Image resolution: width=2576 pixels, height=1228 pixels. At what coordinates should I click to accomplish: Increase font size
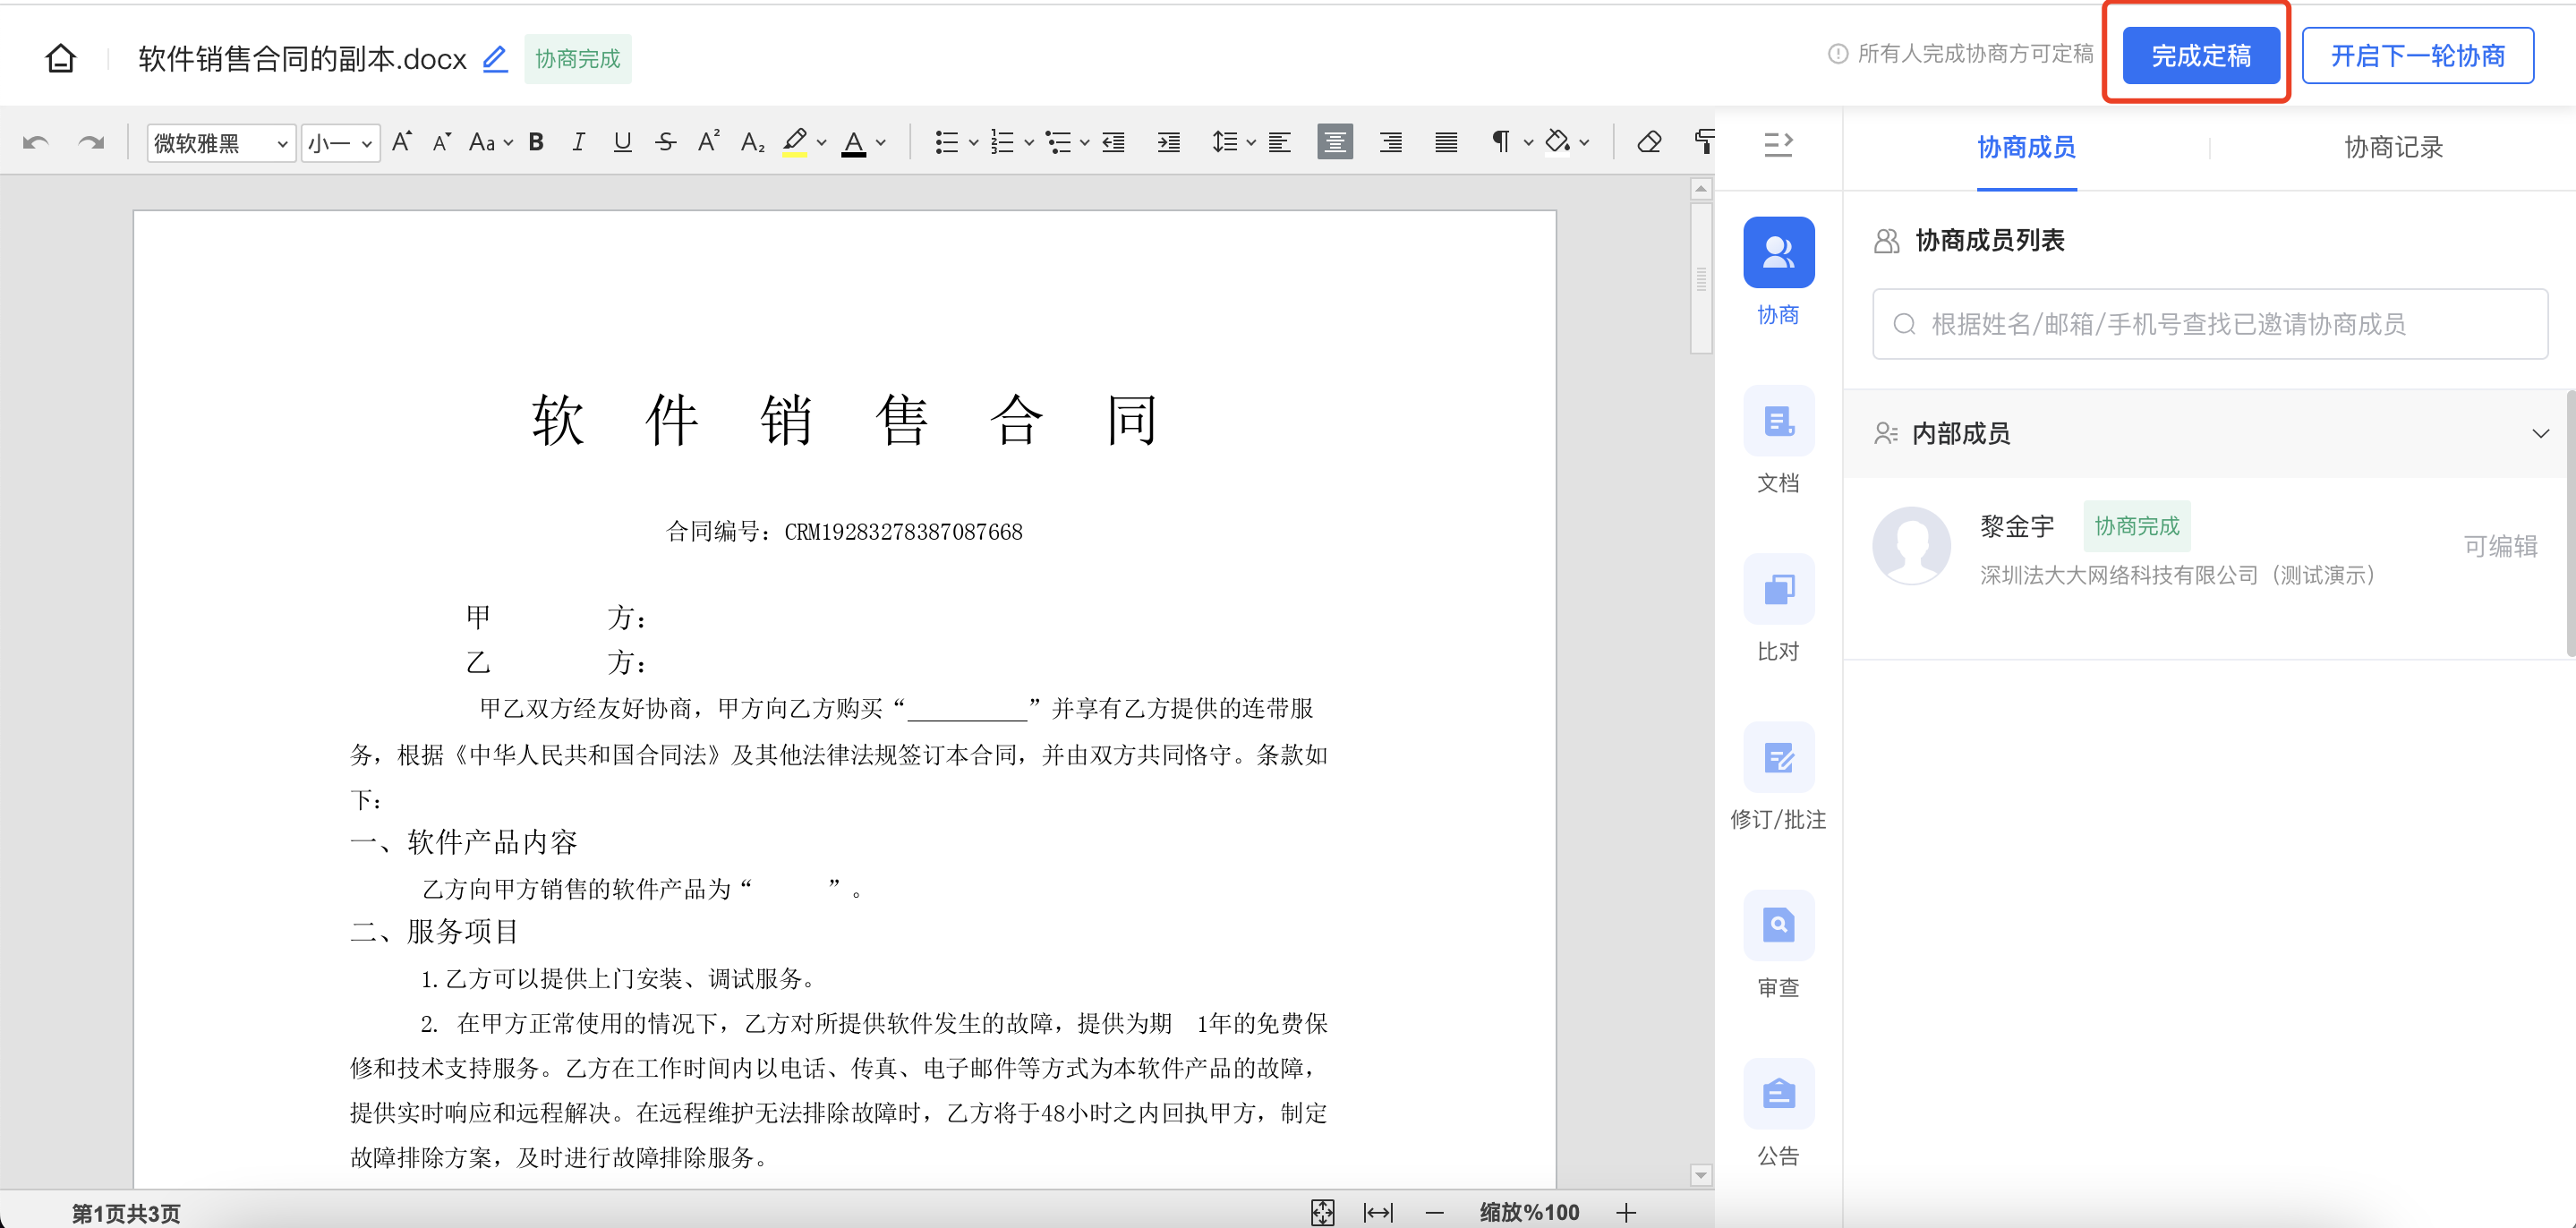pos(402,142)
